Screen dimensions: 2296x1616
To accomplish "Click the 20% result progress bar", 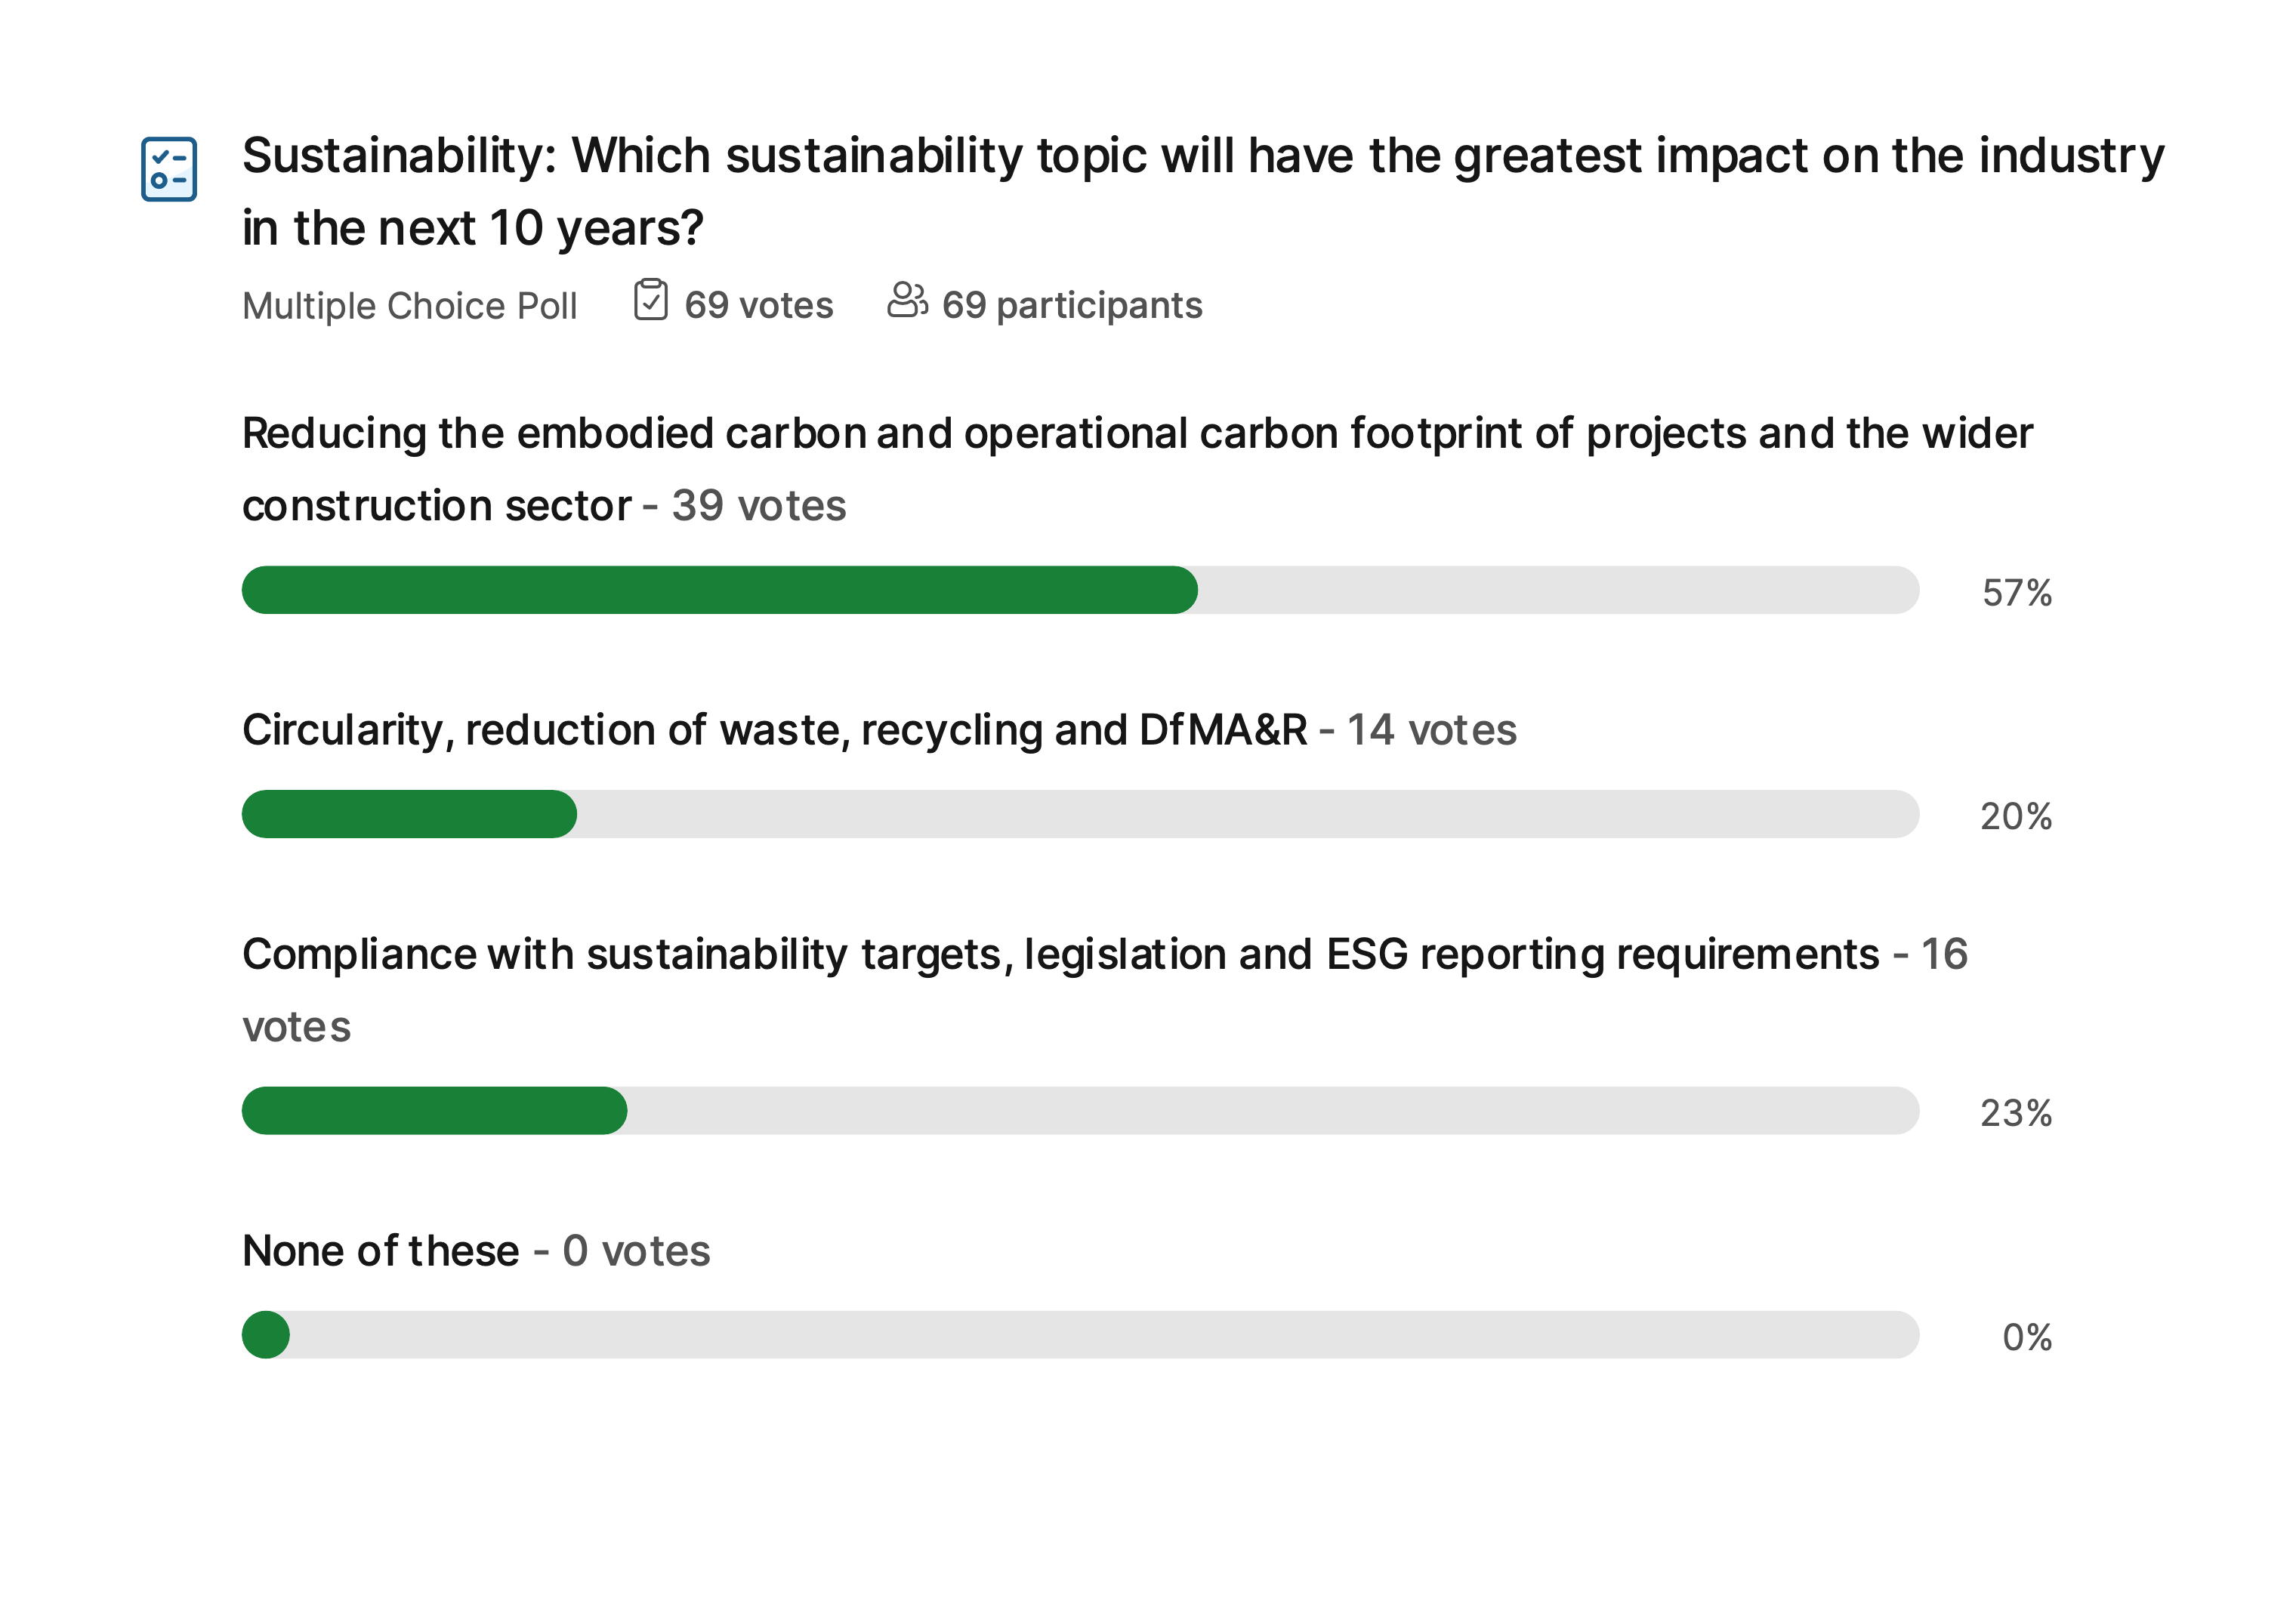I will (1081, 814).
